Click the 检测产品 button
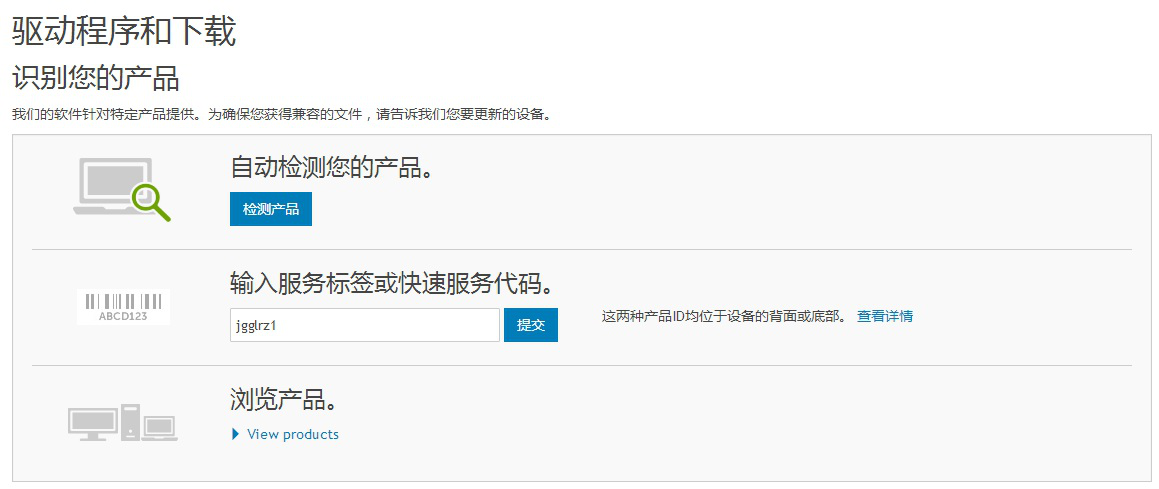Image resolution: width=1159 pixels, height=489 pixels. click(271, 209)
